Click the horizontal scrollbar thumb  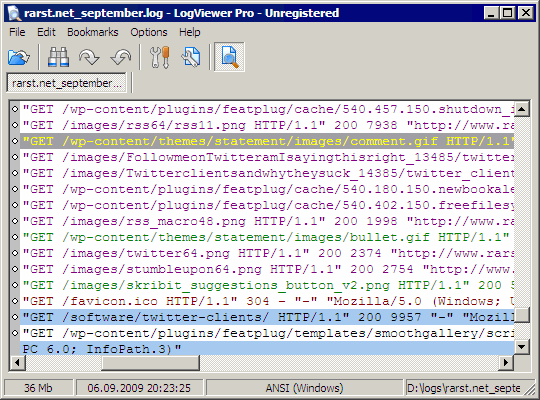(150, 362)
